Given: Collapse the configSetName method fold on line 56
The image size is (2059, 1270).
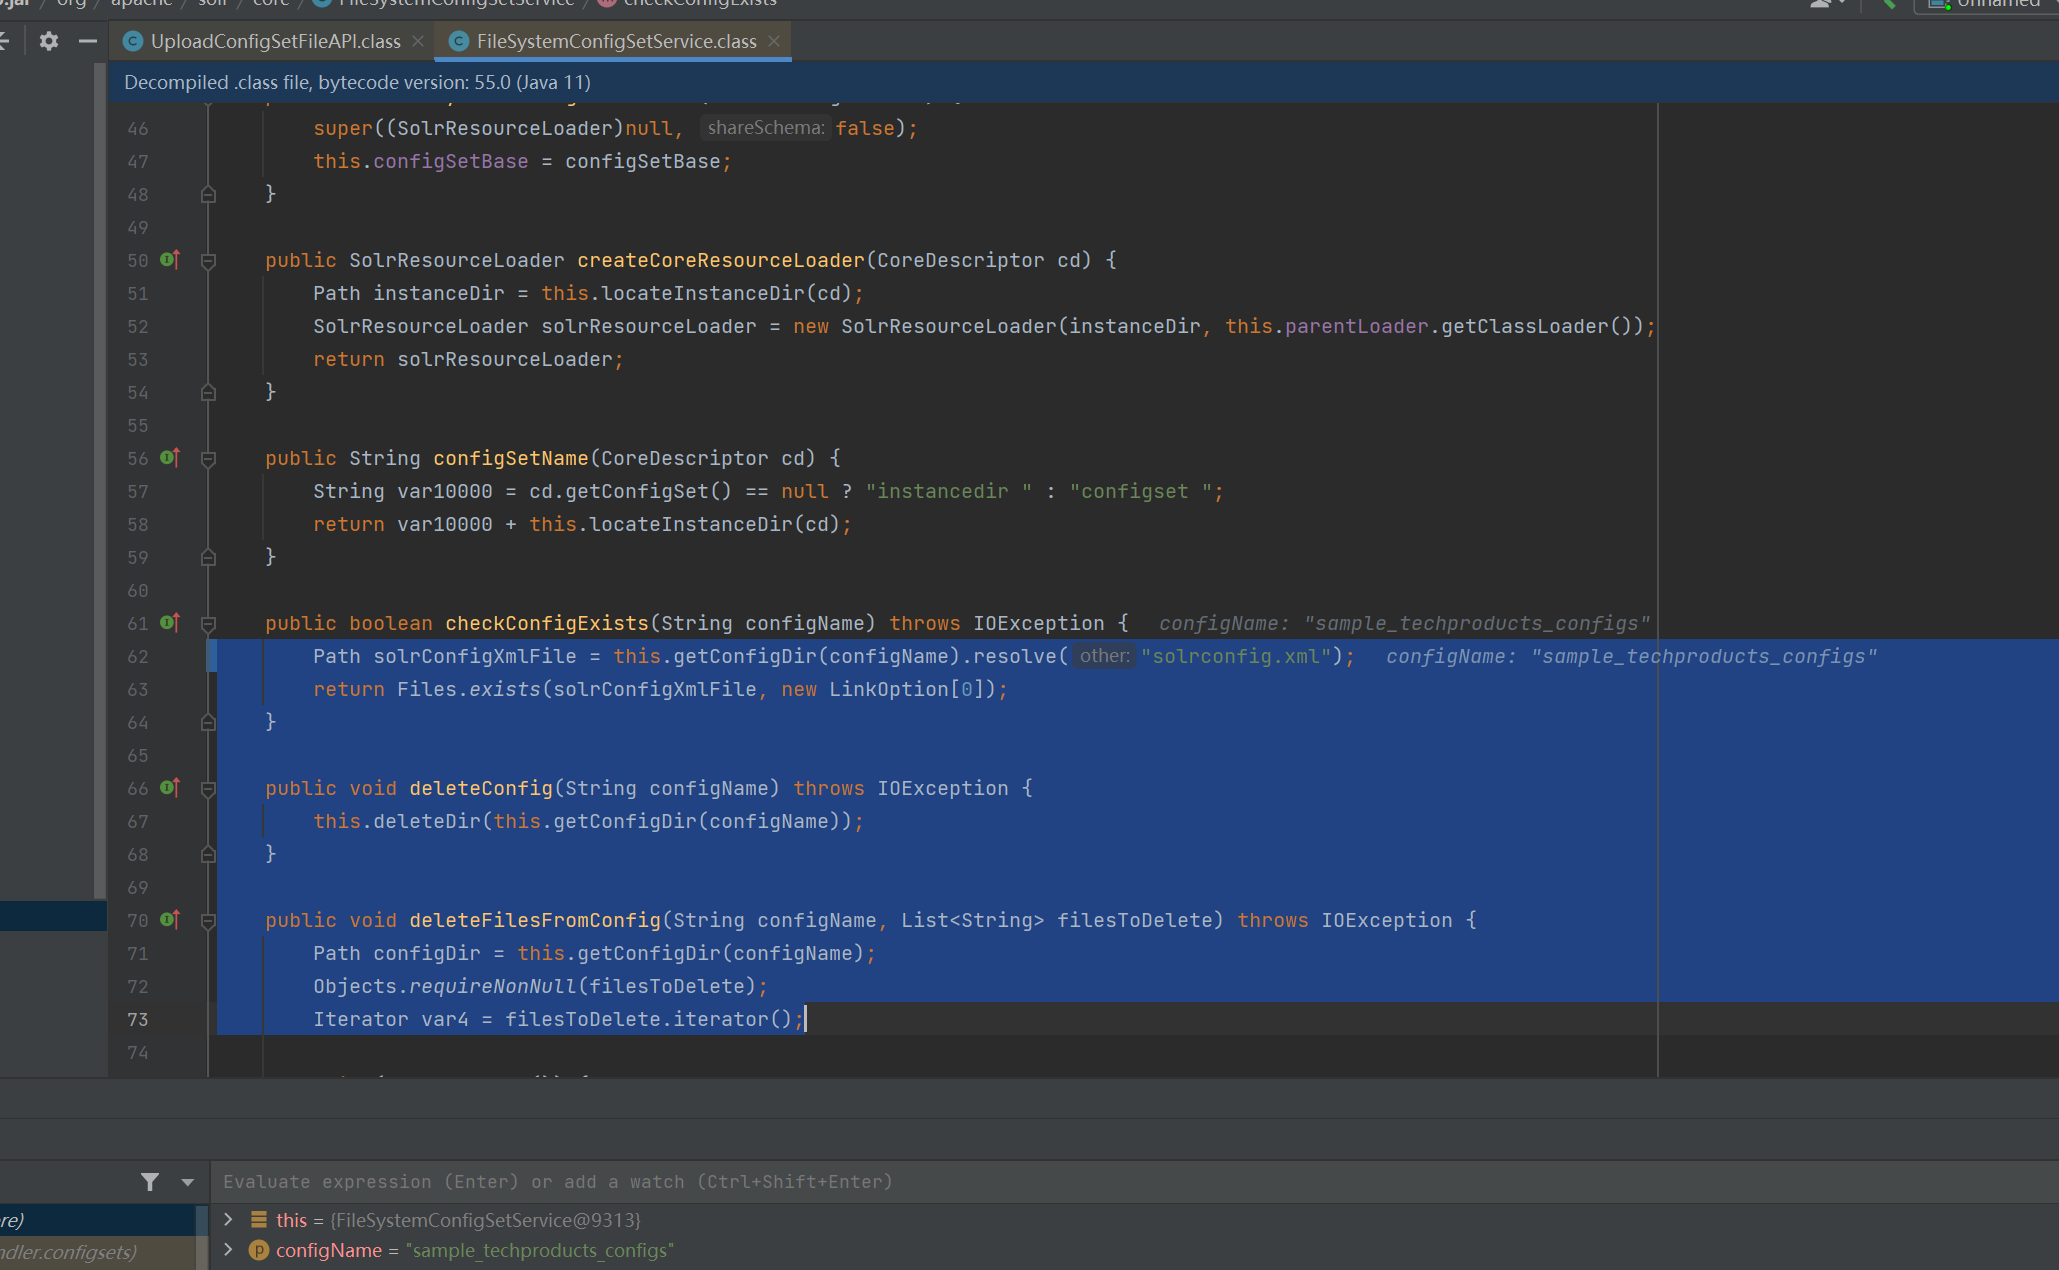Looking at the screenshot, I should (x=208, y=459).
